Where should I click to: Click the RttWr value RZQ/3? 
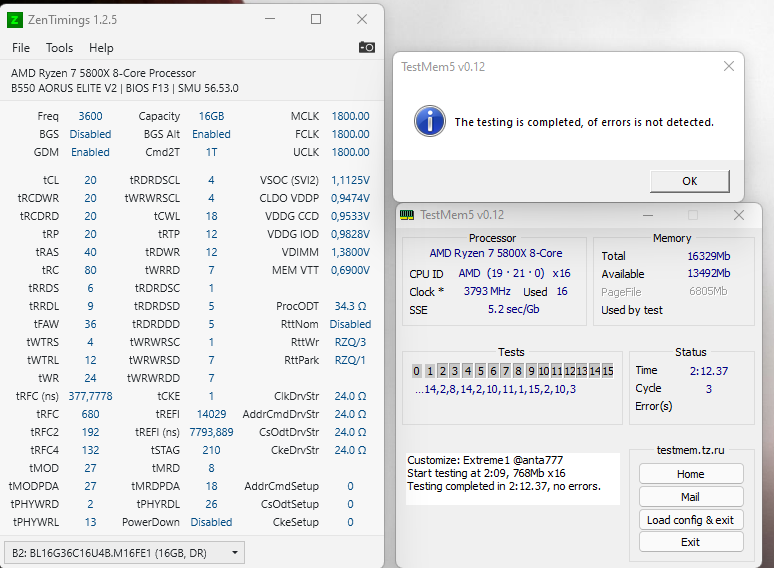coord(350,342)
